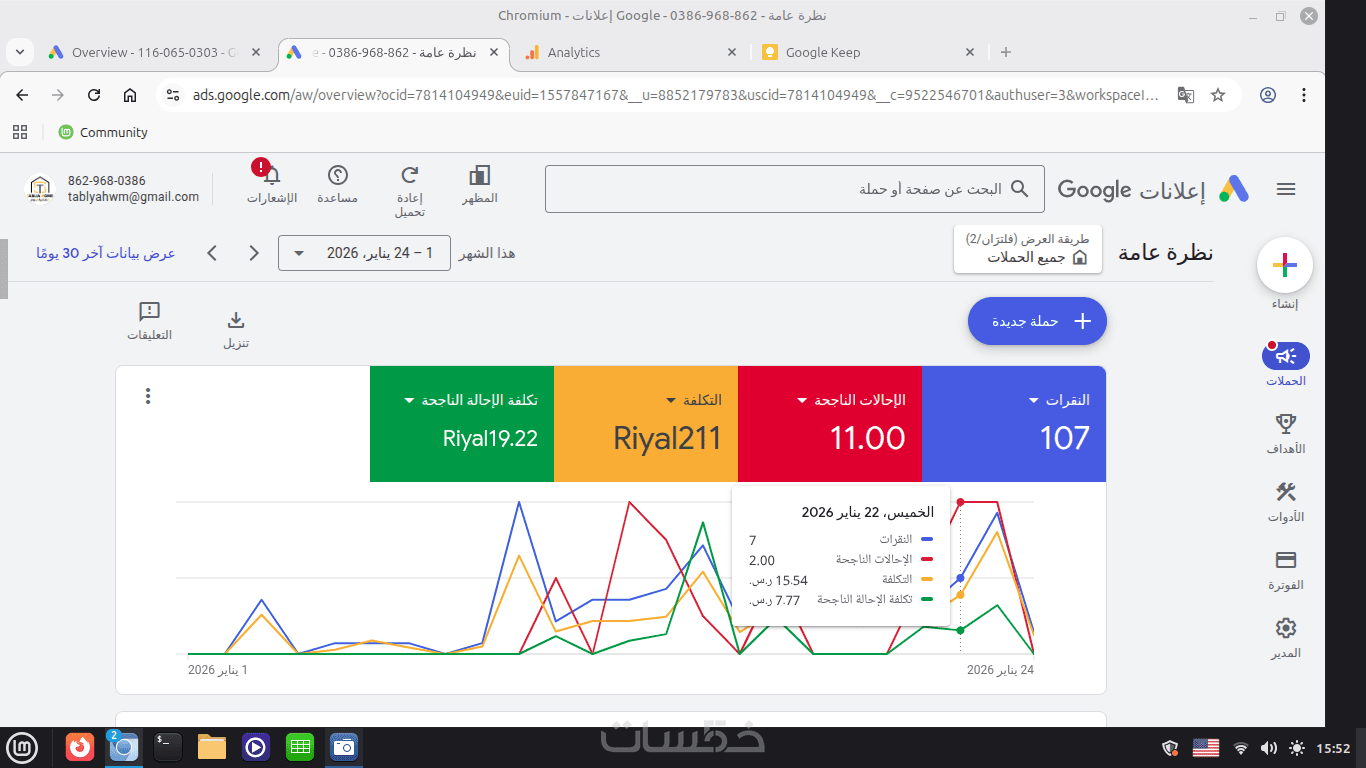Click the new campaign button (حملة جديدة)
Screen dimensions: 1366x768
point(1037,321)
